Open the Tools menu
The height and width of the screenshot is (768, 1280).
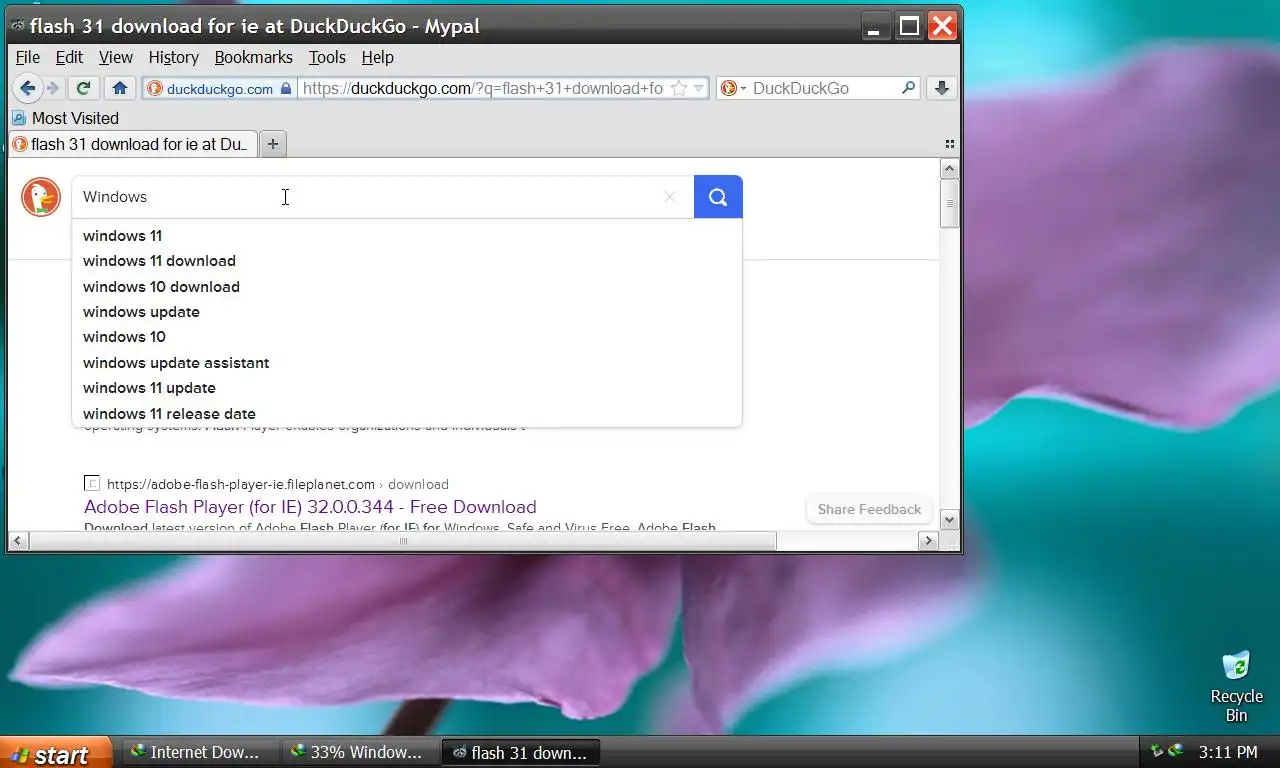(x=327, y=57)
